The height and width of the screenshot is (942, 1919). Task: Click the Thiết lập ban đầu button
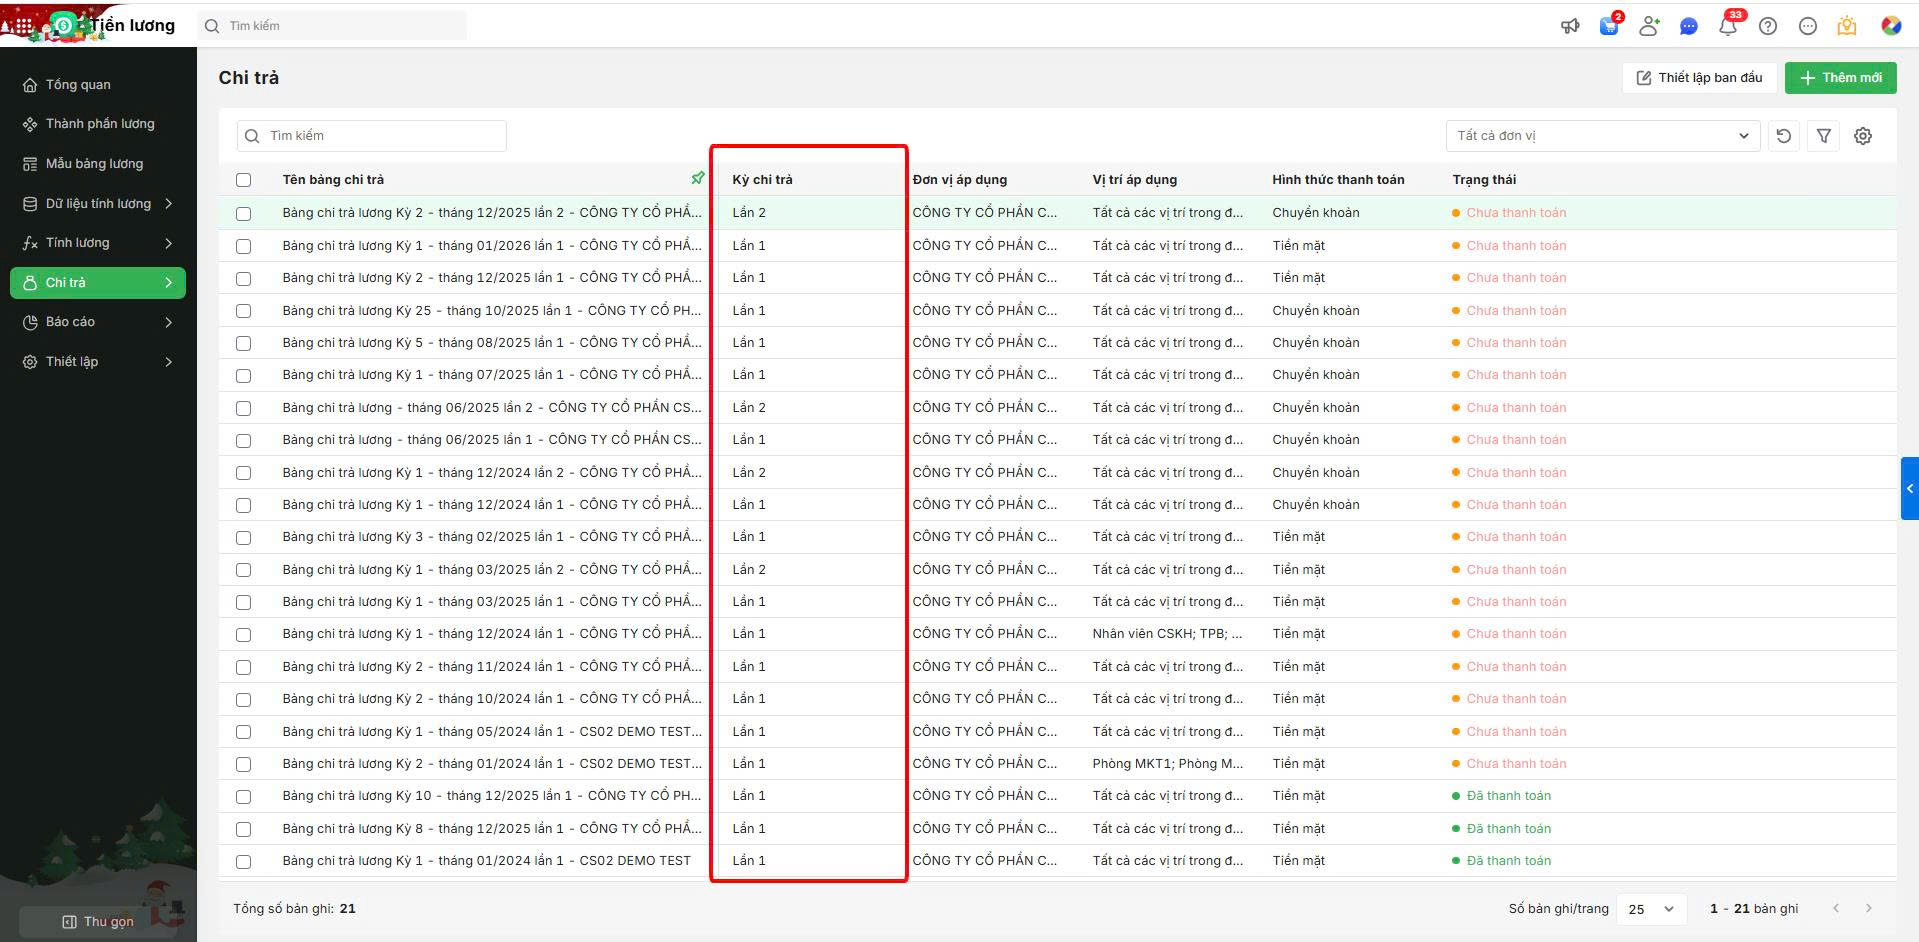(1699, 78)
